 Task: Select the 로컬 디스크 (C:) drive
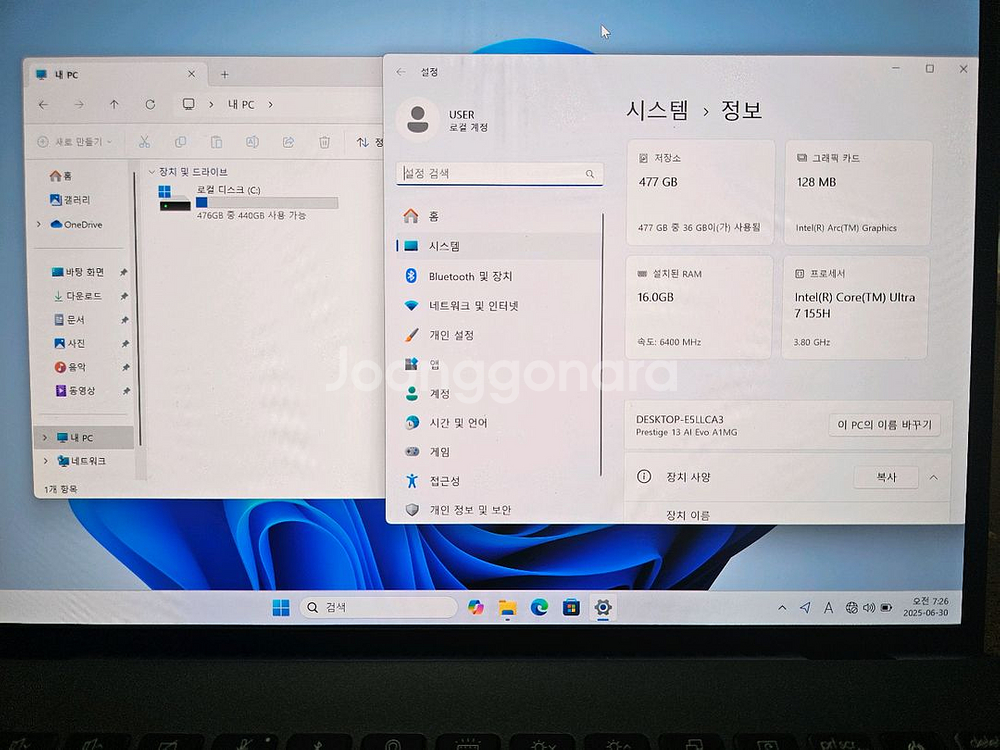coord(248,202)
